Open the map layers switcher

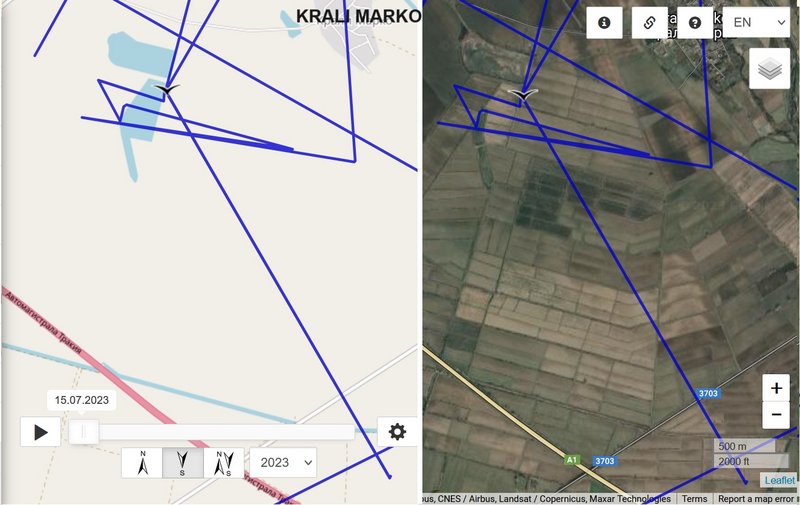tap(769, 69)
